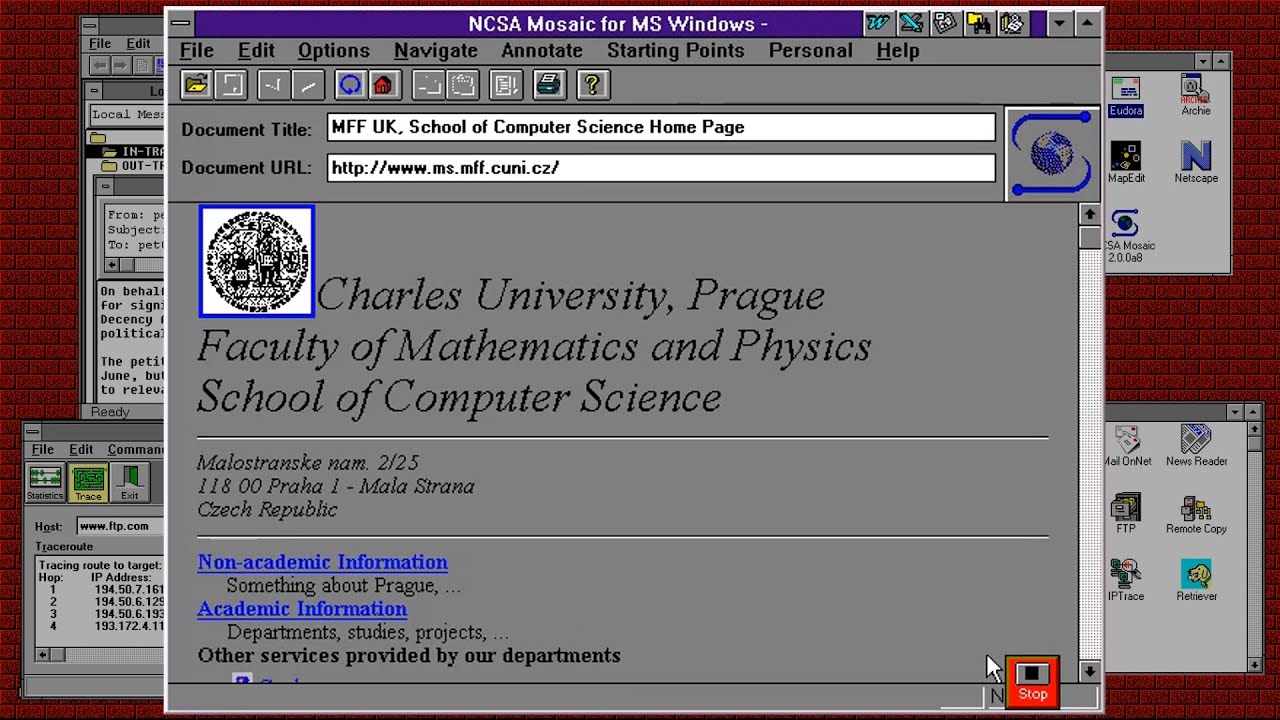
Task: Click the Reload circular arrow icon
Action: pyautogui.click(x=349, y=85)
